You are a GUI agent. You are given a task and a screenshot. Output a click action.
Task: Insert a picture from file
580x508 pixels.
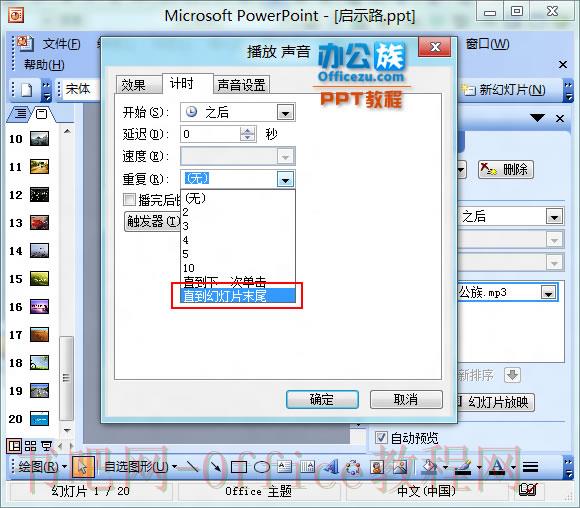[x=400, y=467]
